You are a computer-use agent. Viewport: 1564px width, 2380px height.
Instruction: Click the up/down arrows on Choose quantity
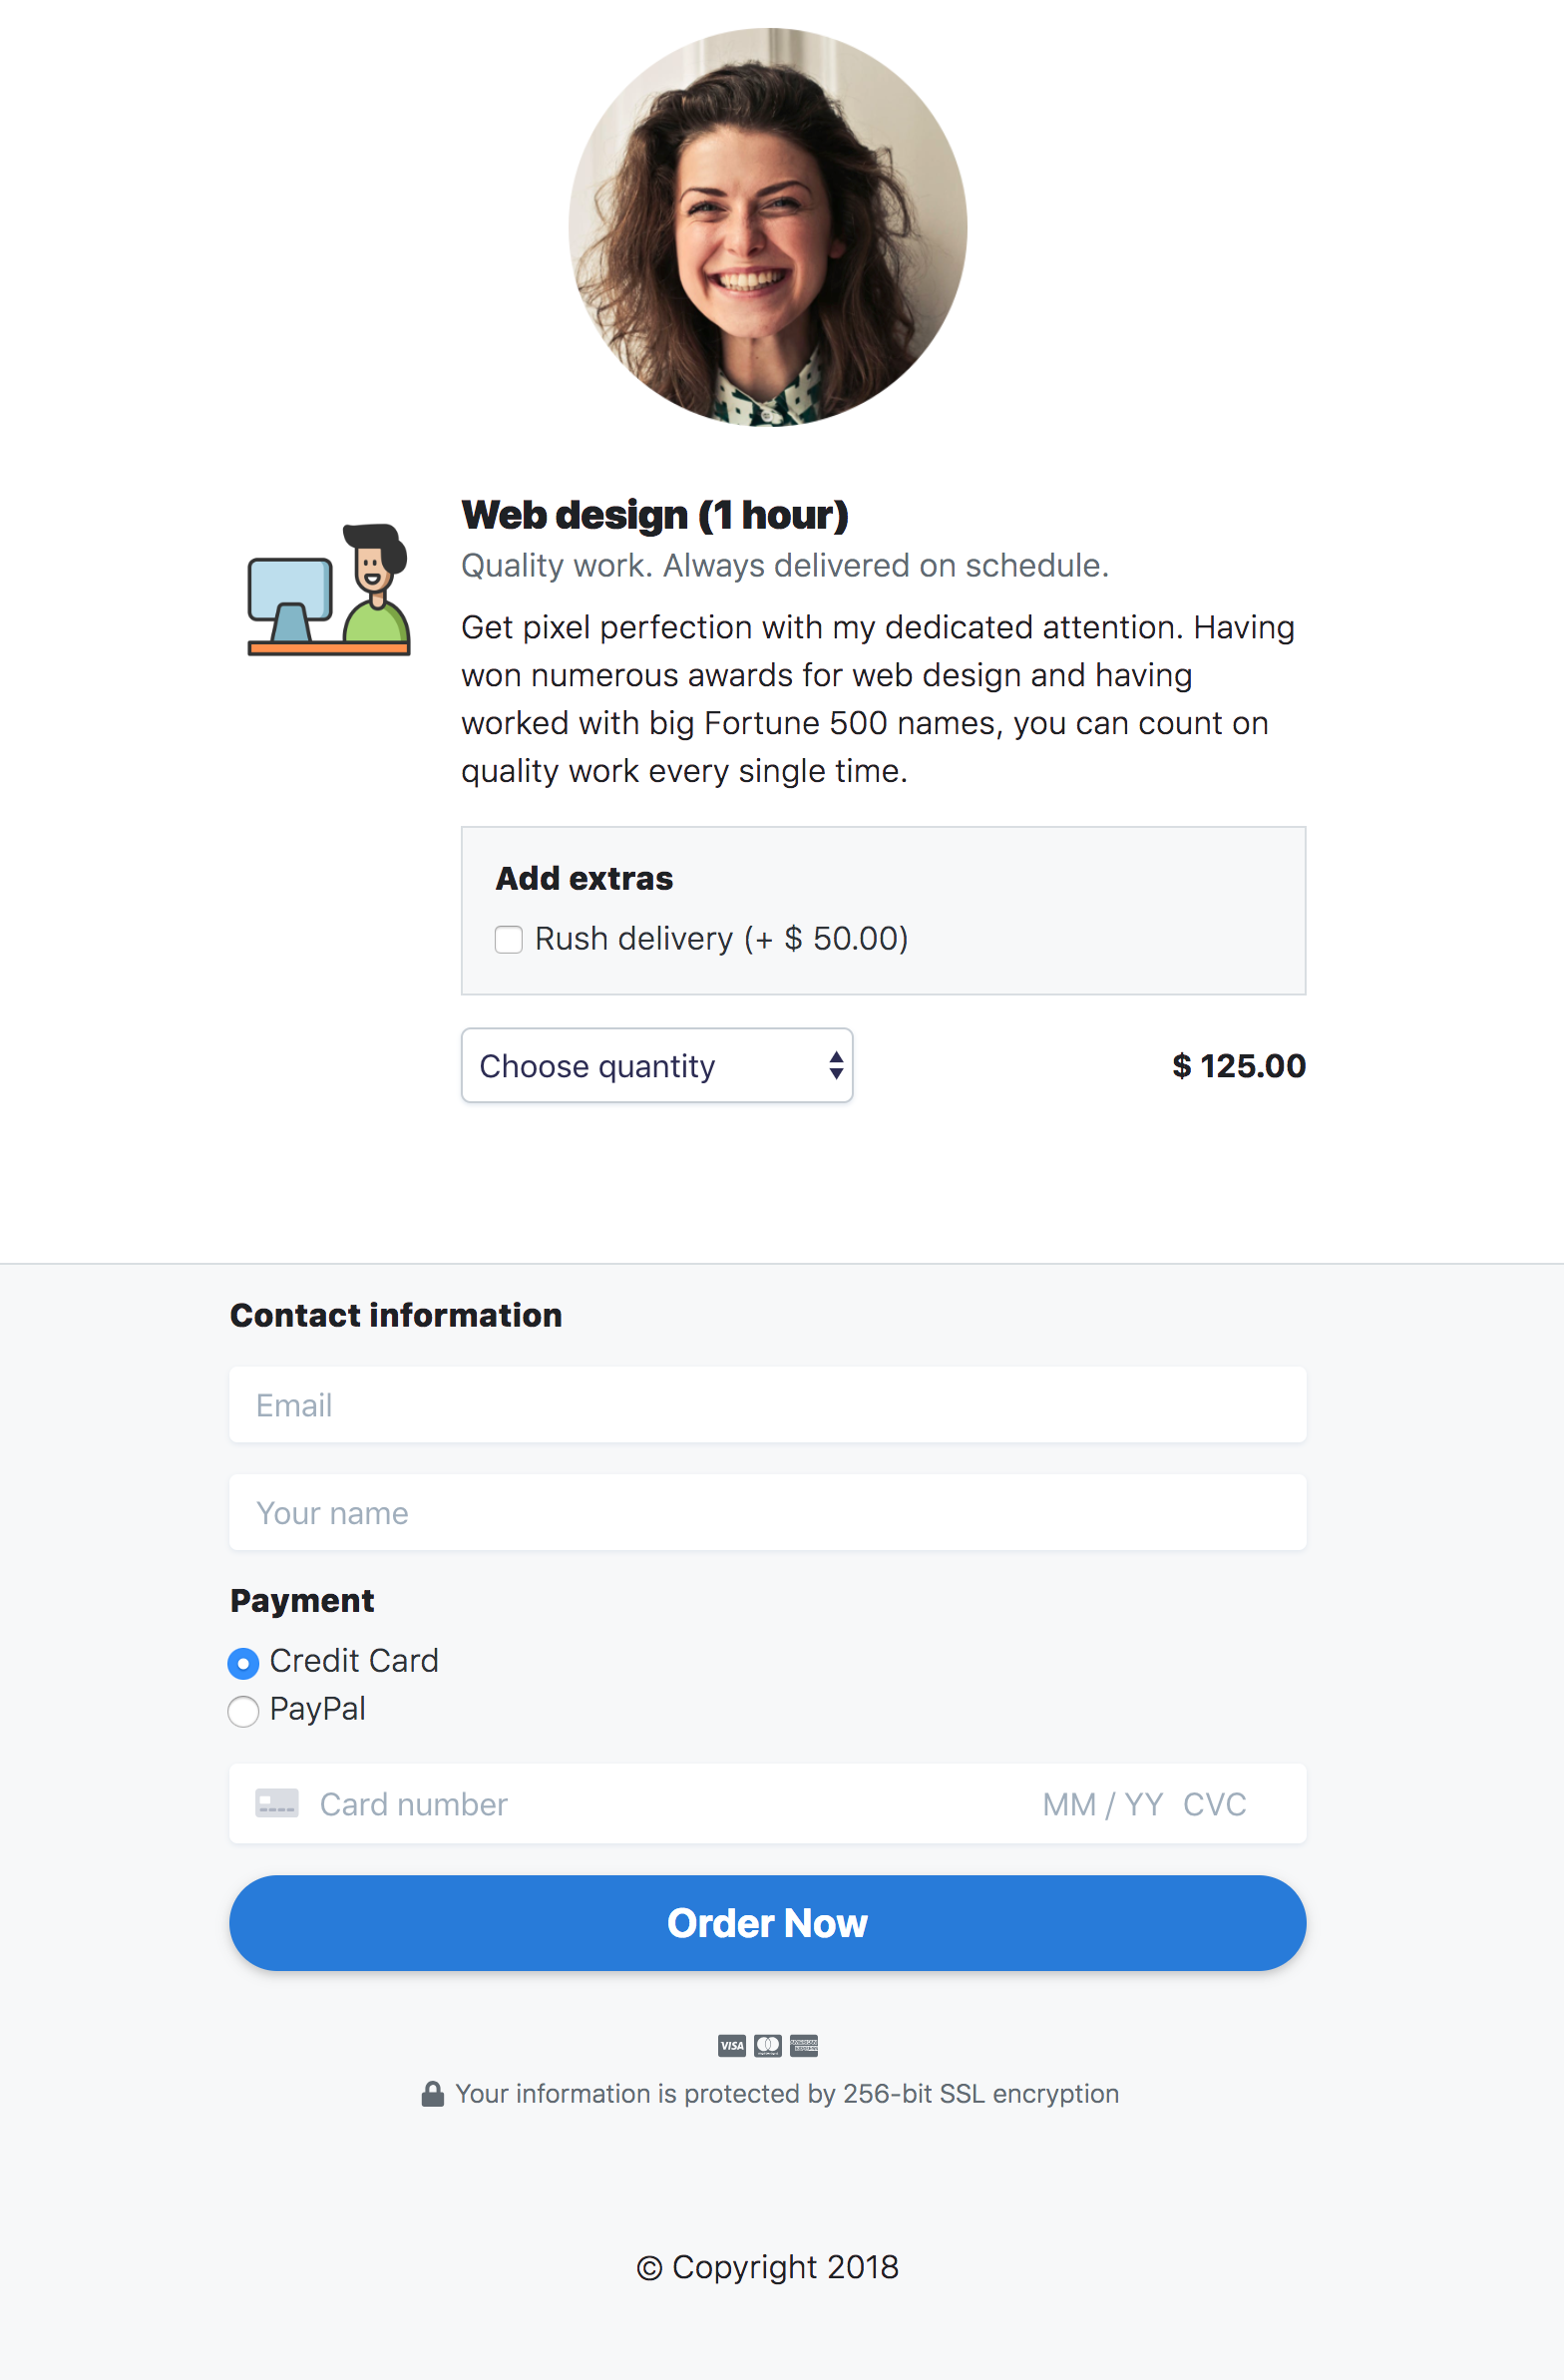836,1066
